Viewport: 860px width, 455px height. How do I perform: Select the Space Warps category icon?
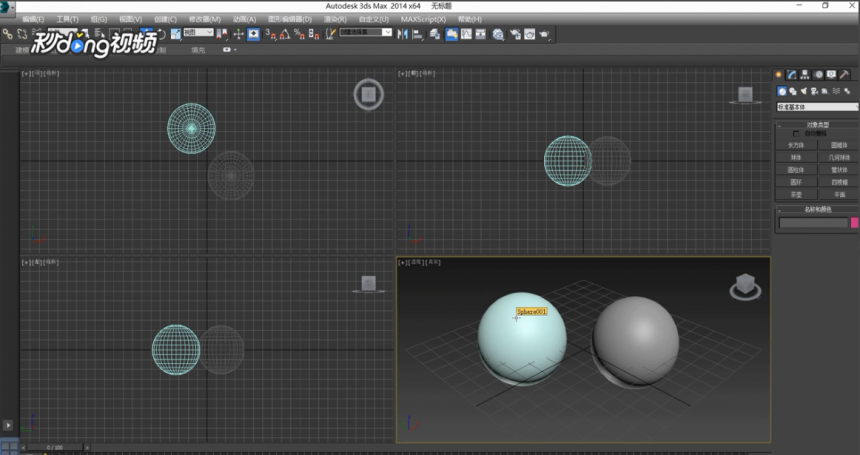click(x=836, y=91)
